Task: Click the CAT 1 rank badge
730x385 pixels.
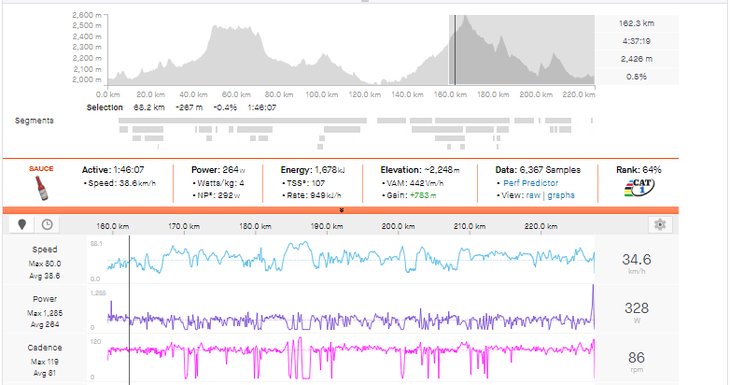Action: click(x=639, y=188)
